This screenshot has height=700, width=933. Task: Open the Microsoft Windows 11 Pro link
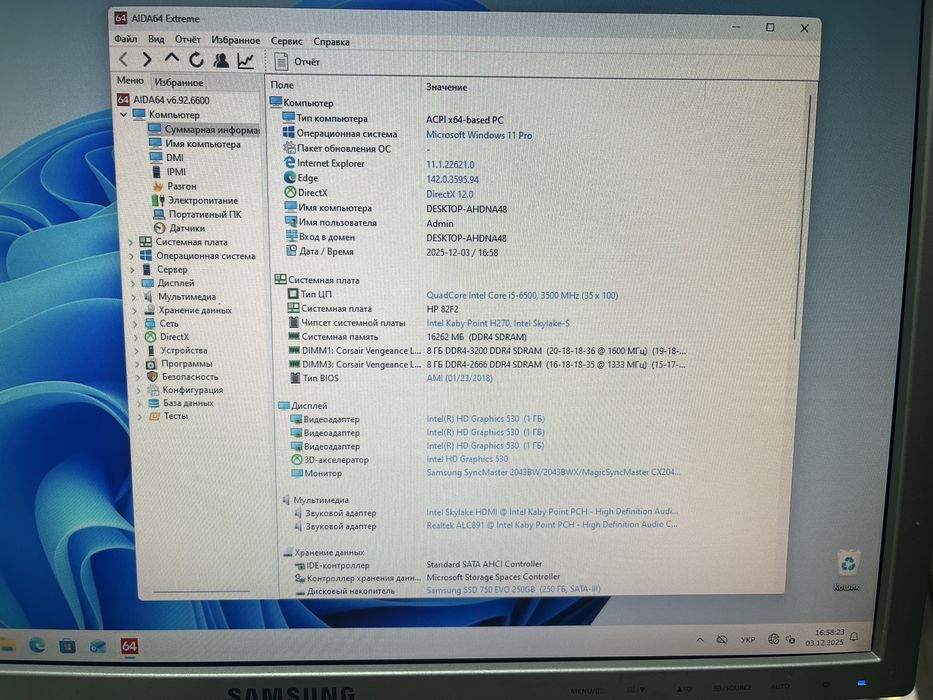(479, 135)
